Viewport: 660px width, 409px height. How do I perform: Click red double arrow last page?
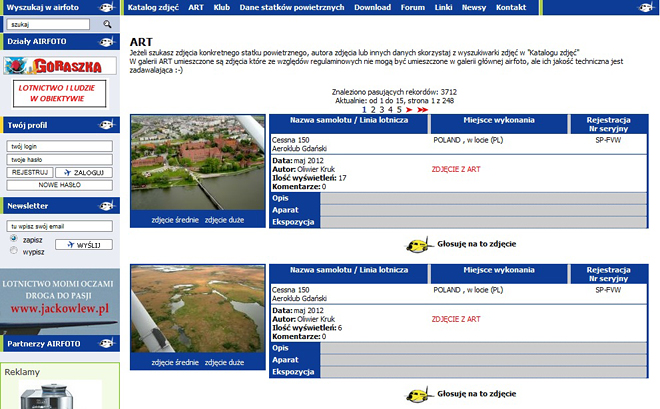(x=422, y=110)
